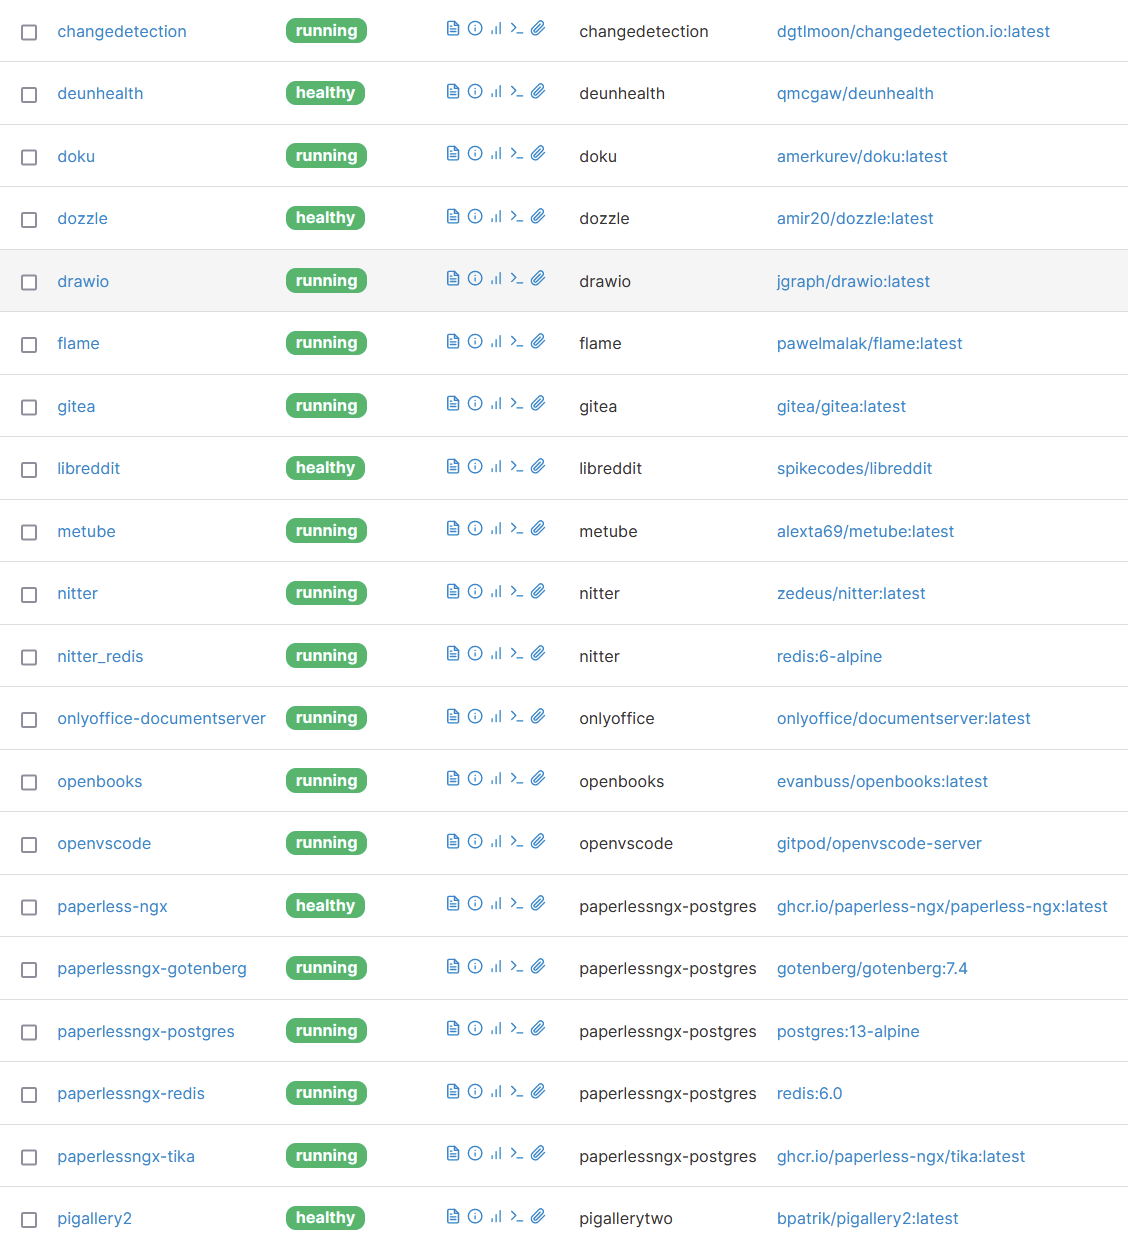Select the drawio container checkbox
The height and width of the screenshot is (1245, 1128).
(29, 282)
